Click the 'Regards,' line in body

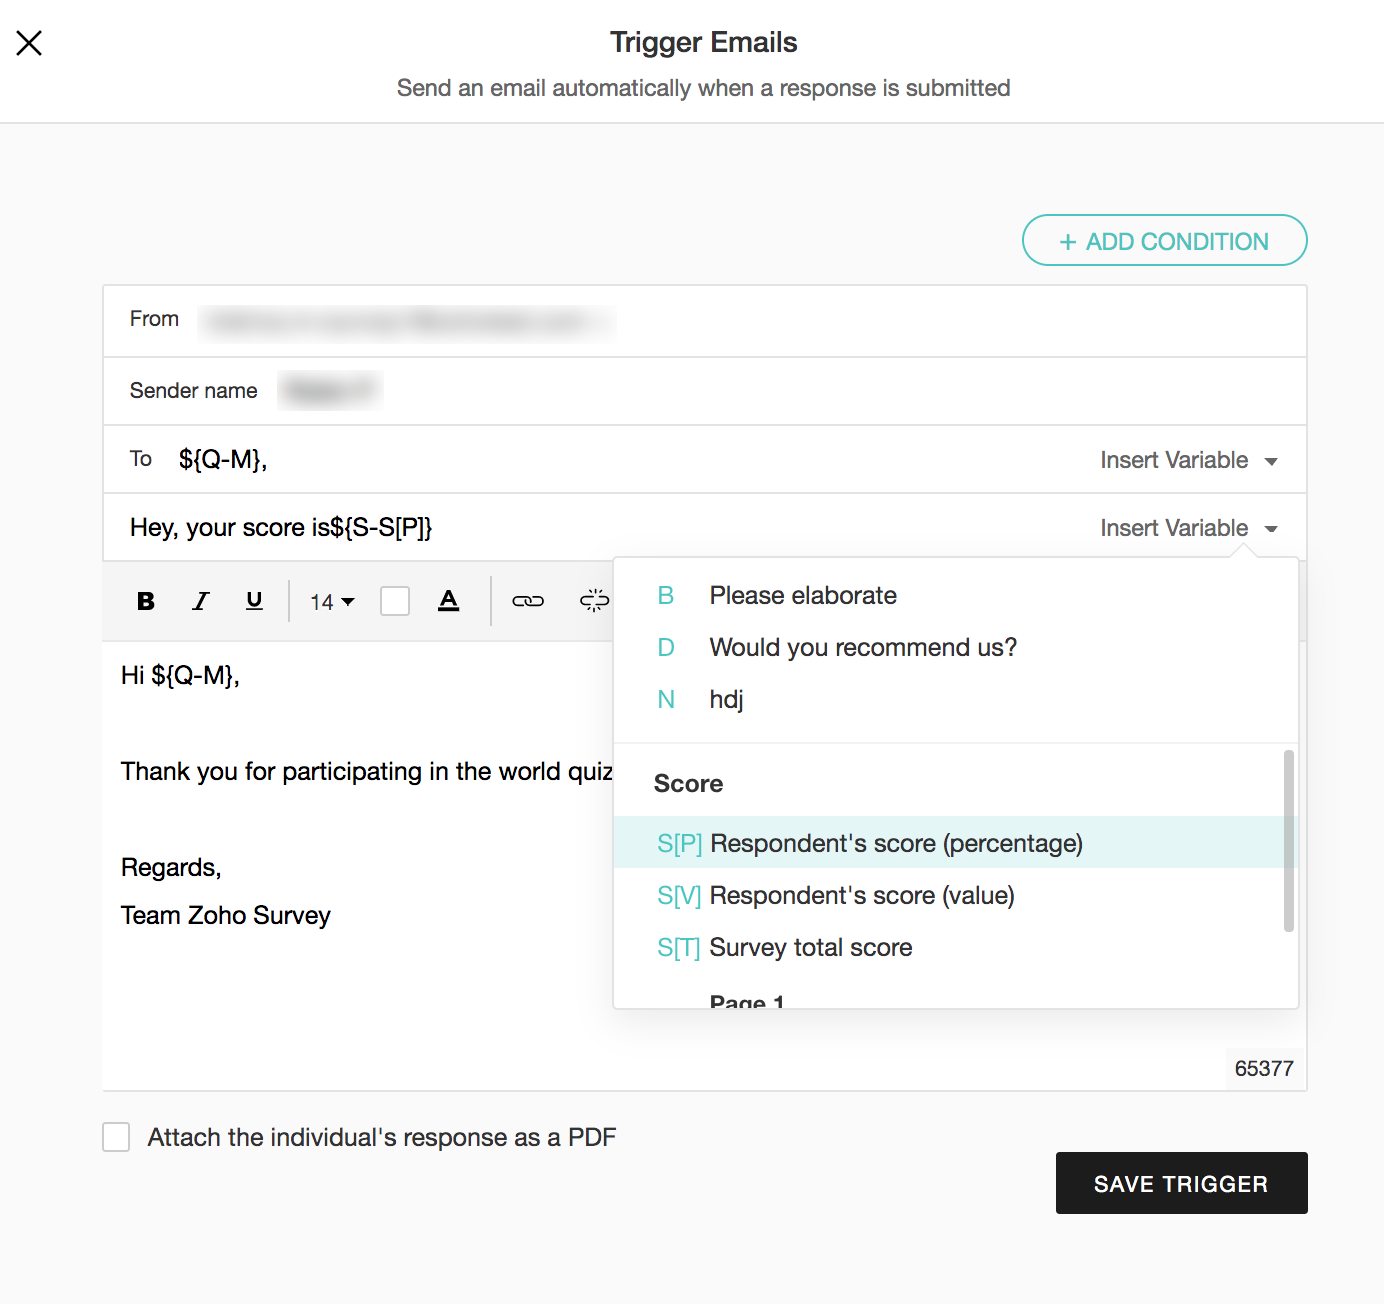[171, 867]
